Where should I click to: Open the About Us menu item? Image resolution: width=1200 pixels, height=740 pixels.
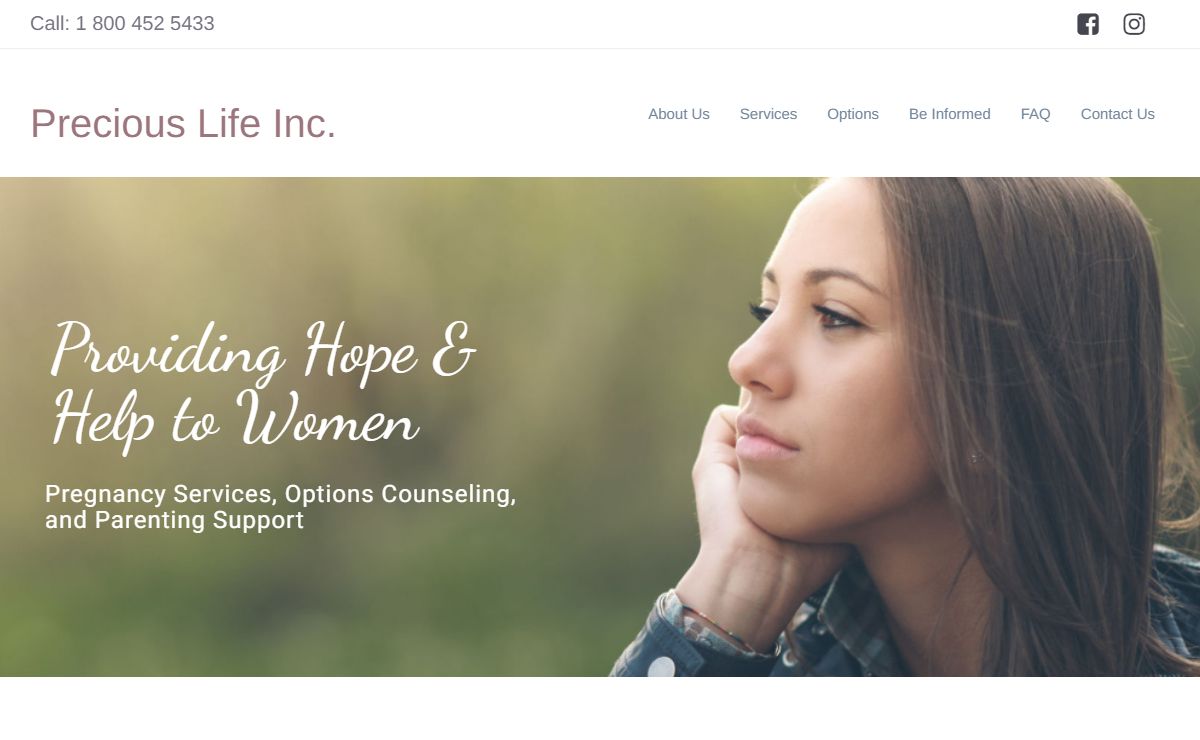(x=679, y=114)
